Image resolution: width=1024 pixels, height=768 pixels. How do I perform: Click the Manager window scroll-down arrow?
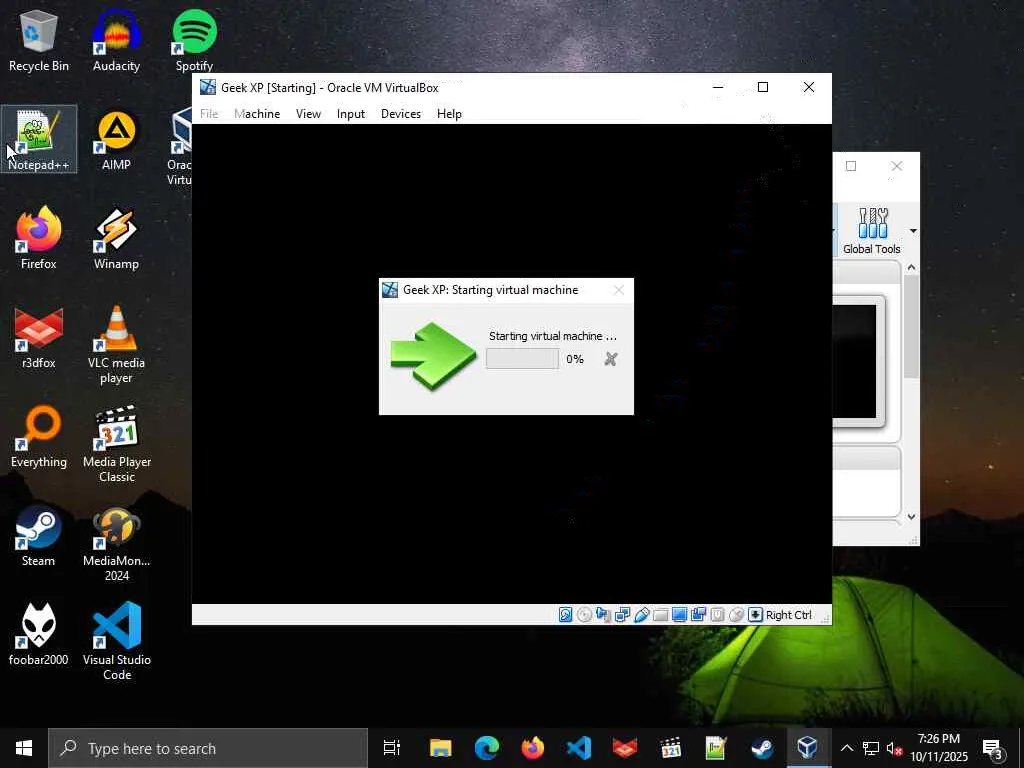(x=912, y=517)
